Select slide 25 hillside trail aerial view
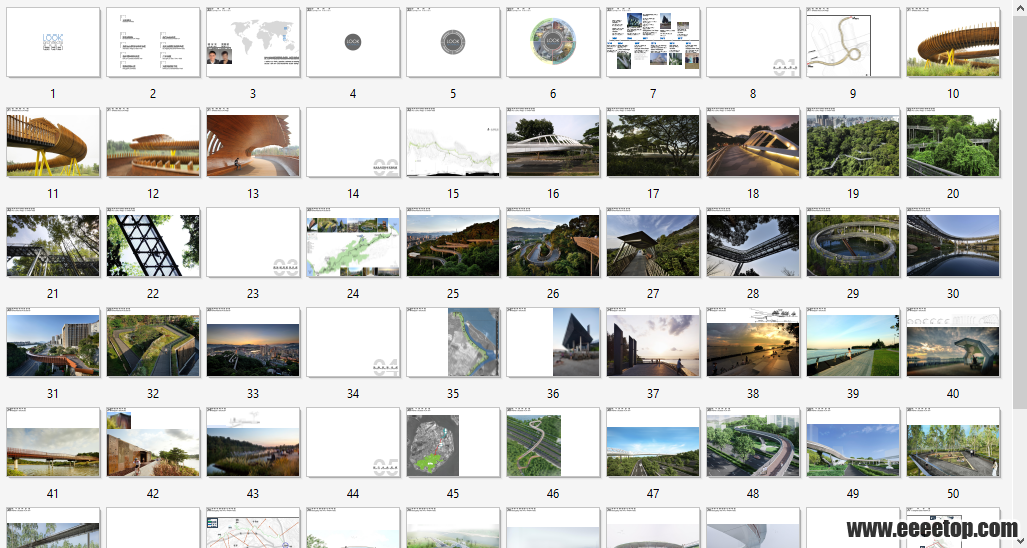This screenshot has height=548, width=1027. [x=453, y=242]
